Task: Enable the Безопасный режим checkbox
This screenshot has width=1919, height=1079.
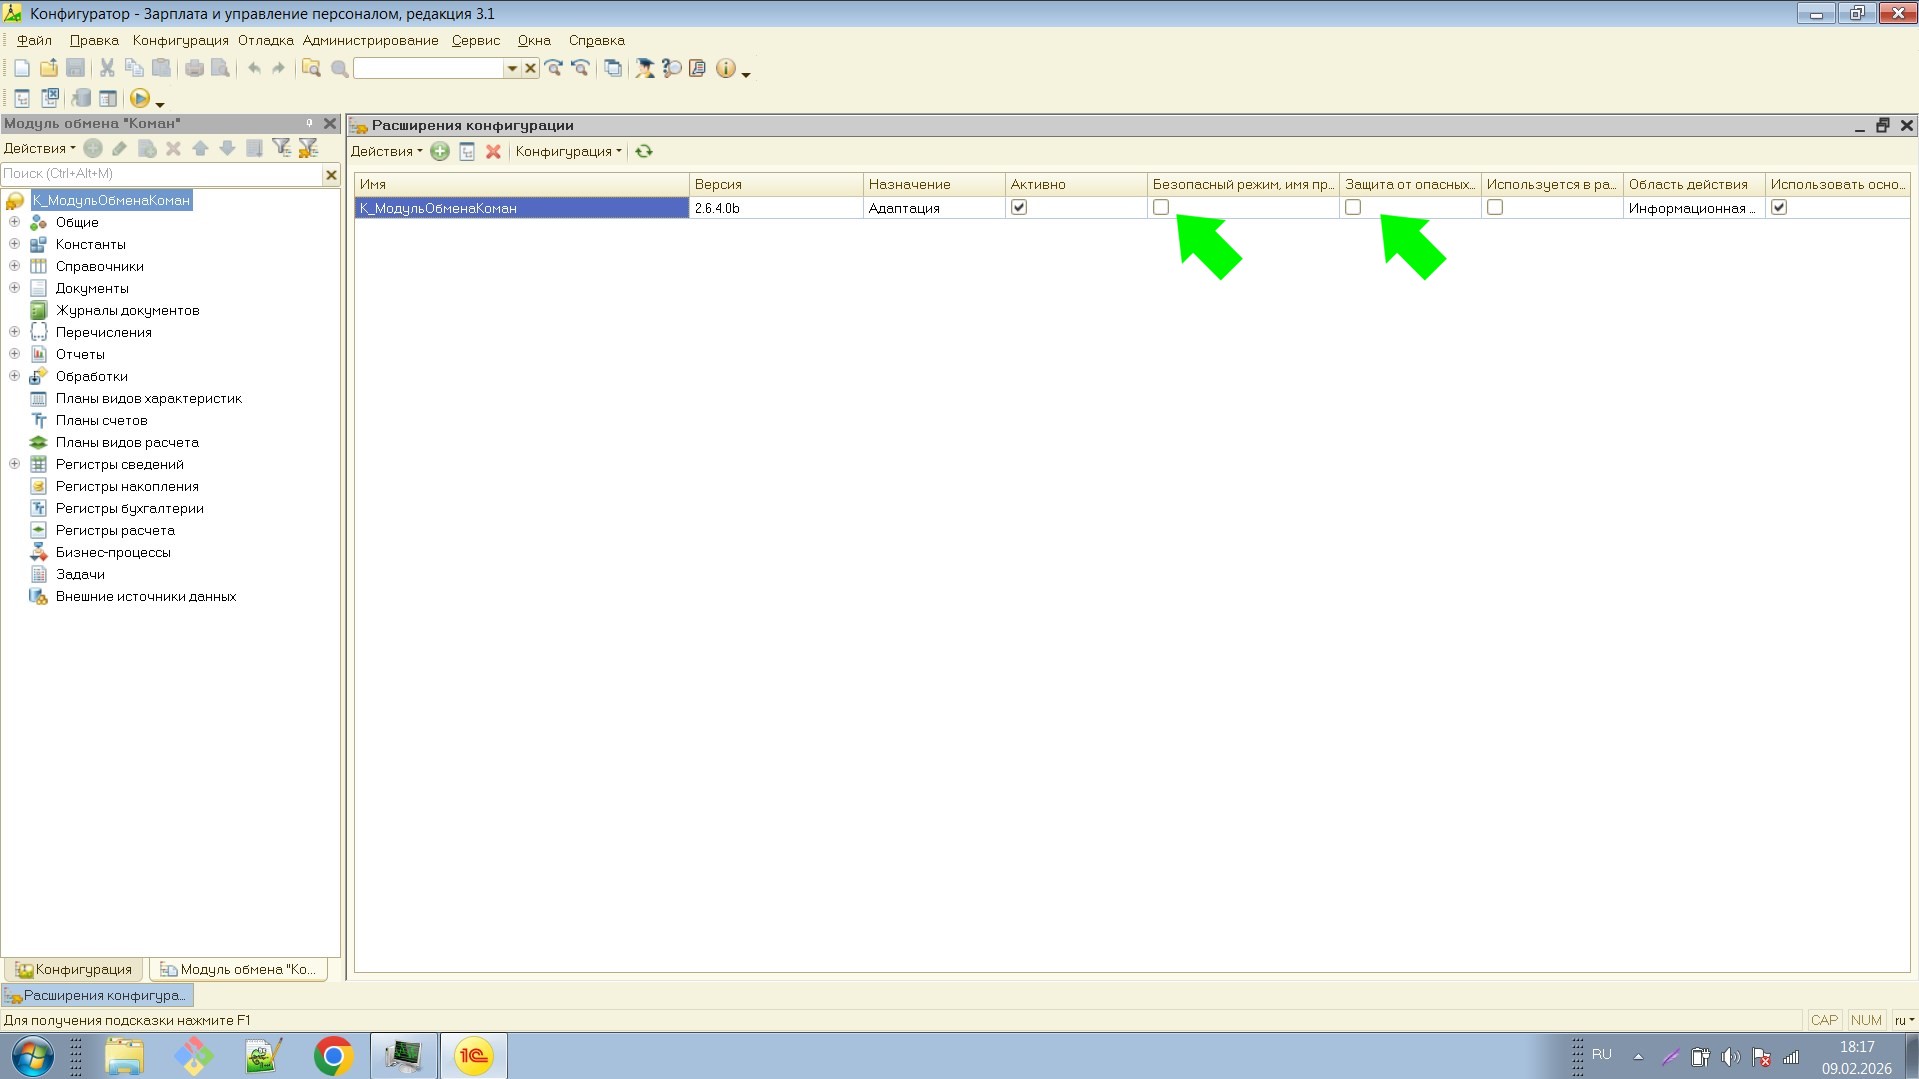Action: 1161,208
